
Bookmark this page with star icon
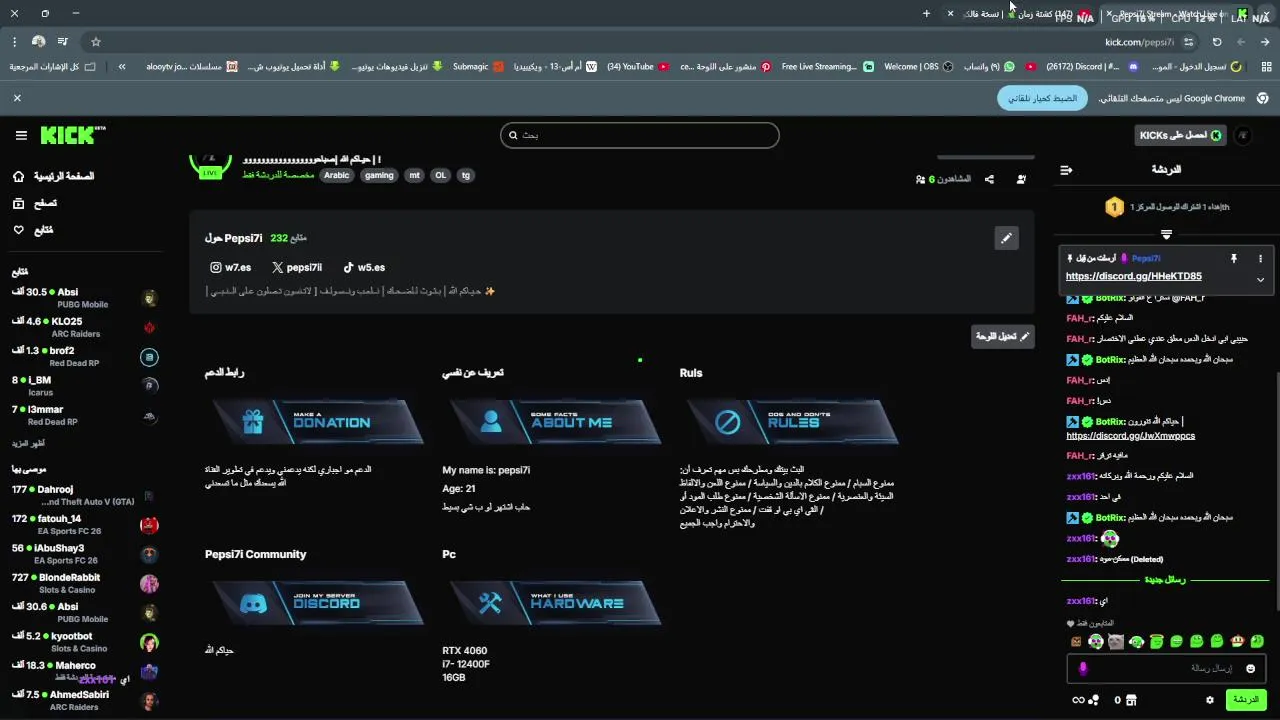point(96,42)
